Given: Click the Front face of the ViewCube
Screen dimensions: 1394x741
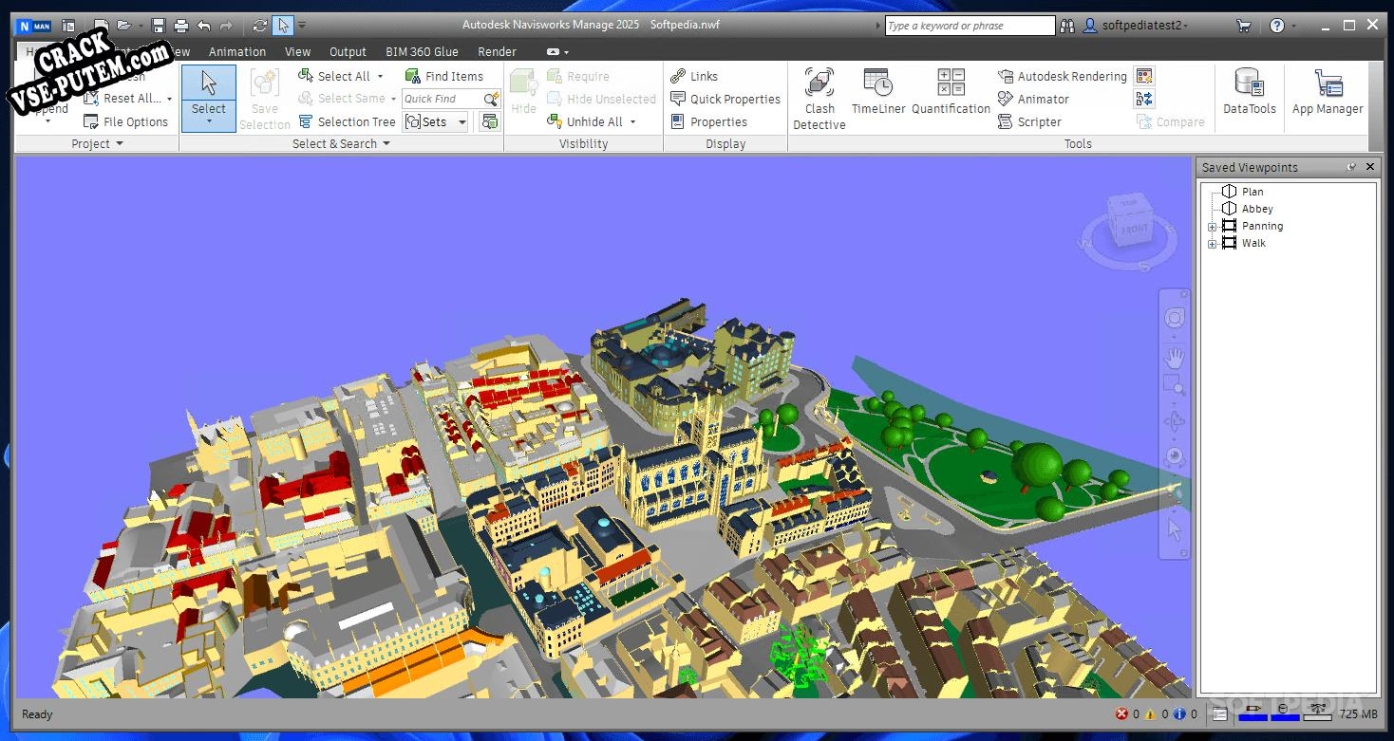Looking at the screenshot, I should coord(1134,229).
